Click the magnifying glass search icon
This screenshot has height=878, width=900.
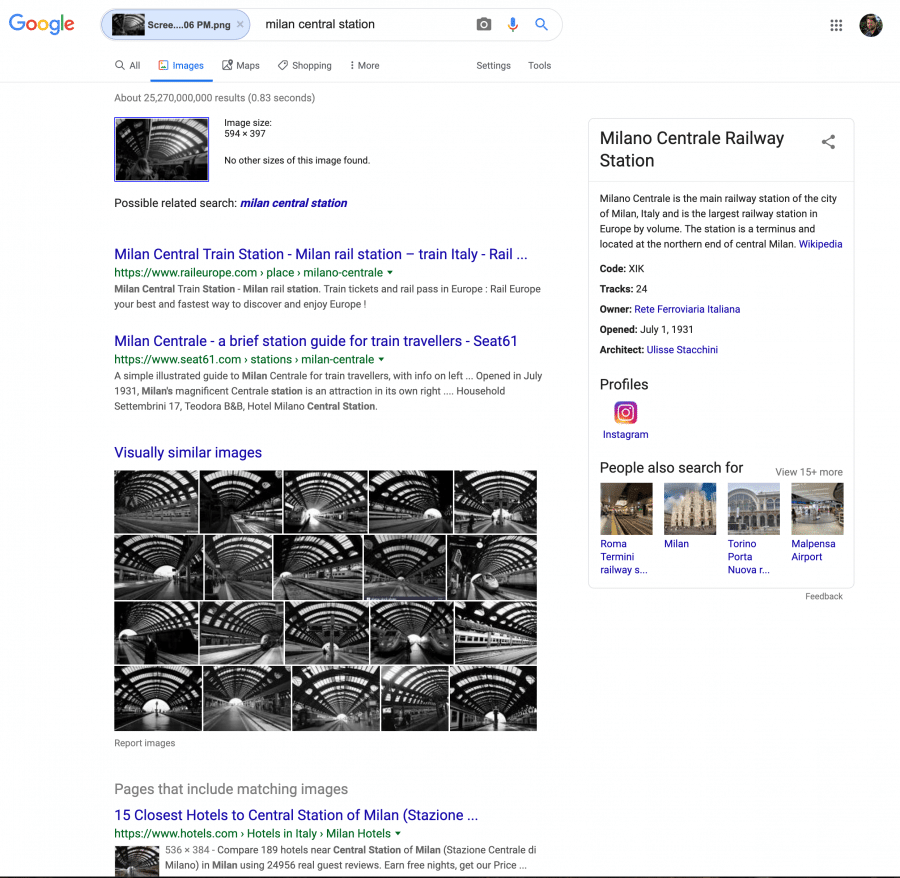[541, 24]
